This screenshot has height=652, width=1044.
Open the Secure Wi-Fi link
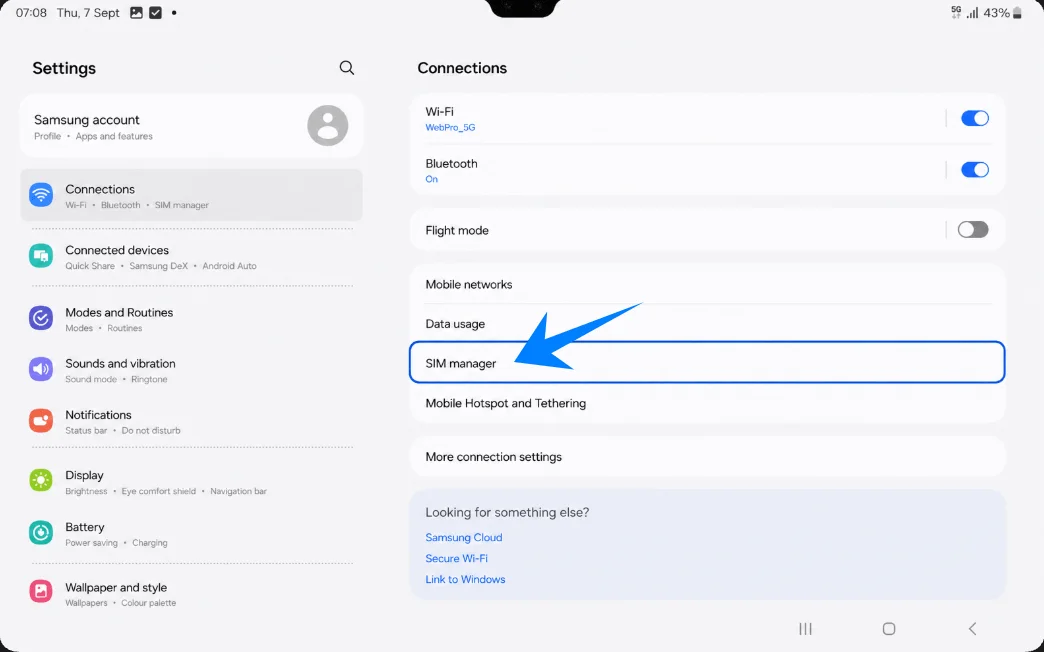click(x=456, y=558)
